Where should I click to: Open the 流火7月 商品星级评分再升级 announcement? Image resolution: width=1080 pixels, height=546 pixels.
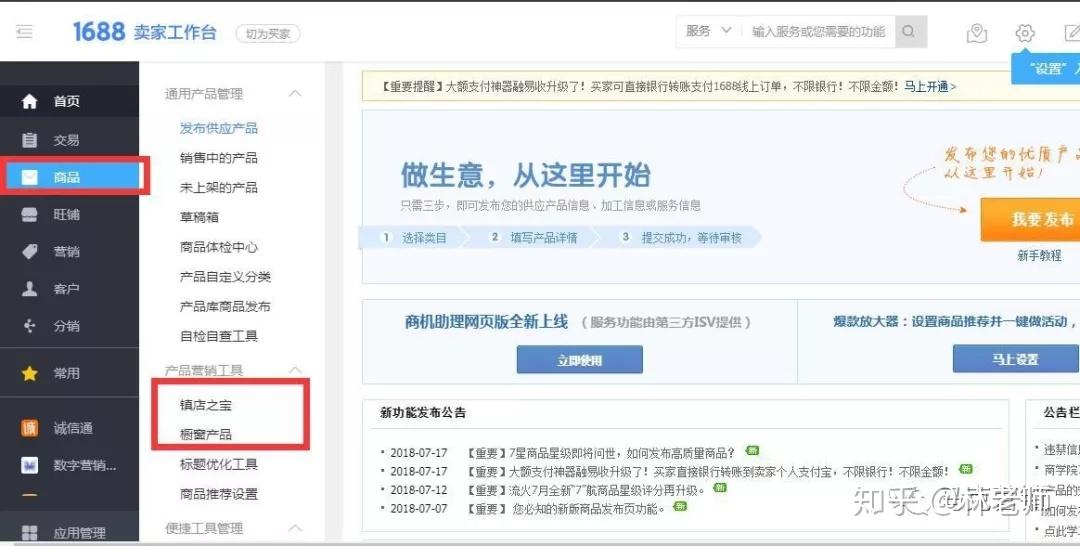(x=585, y=490)
